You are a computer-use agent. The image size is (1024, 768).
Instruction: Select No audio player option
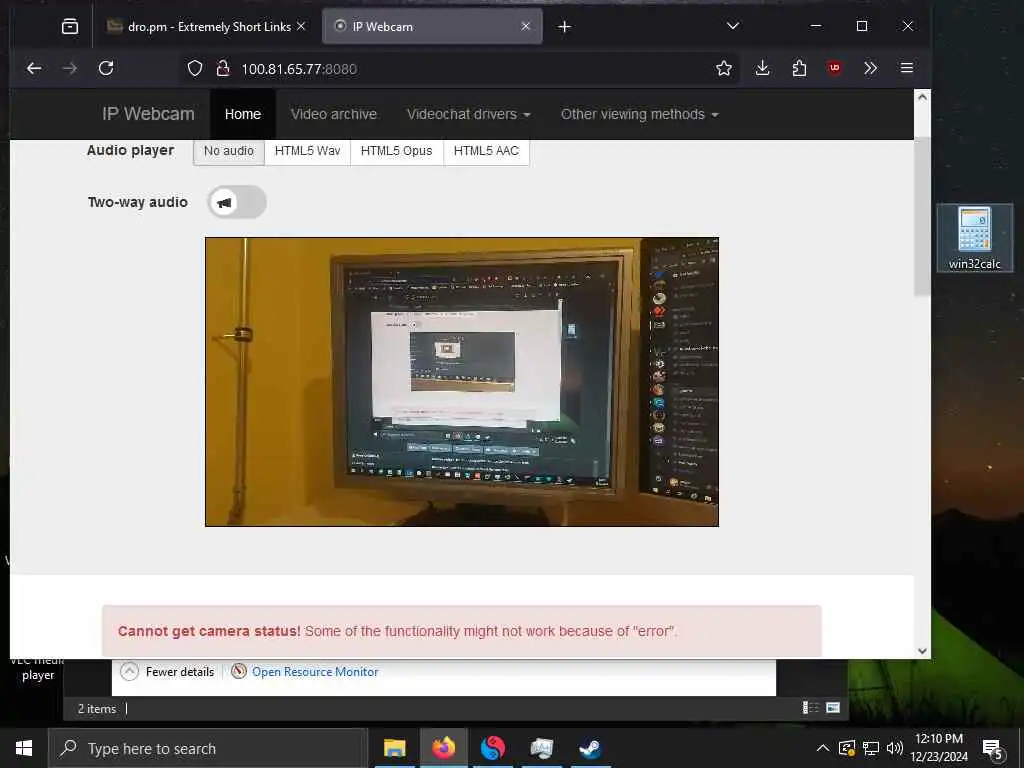229,151
